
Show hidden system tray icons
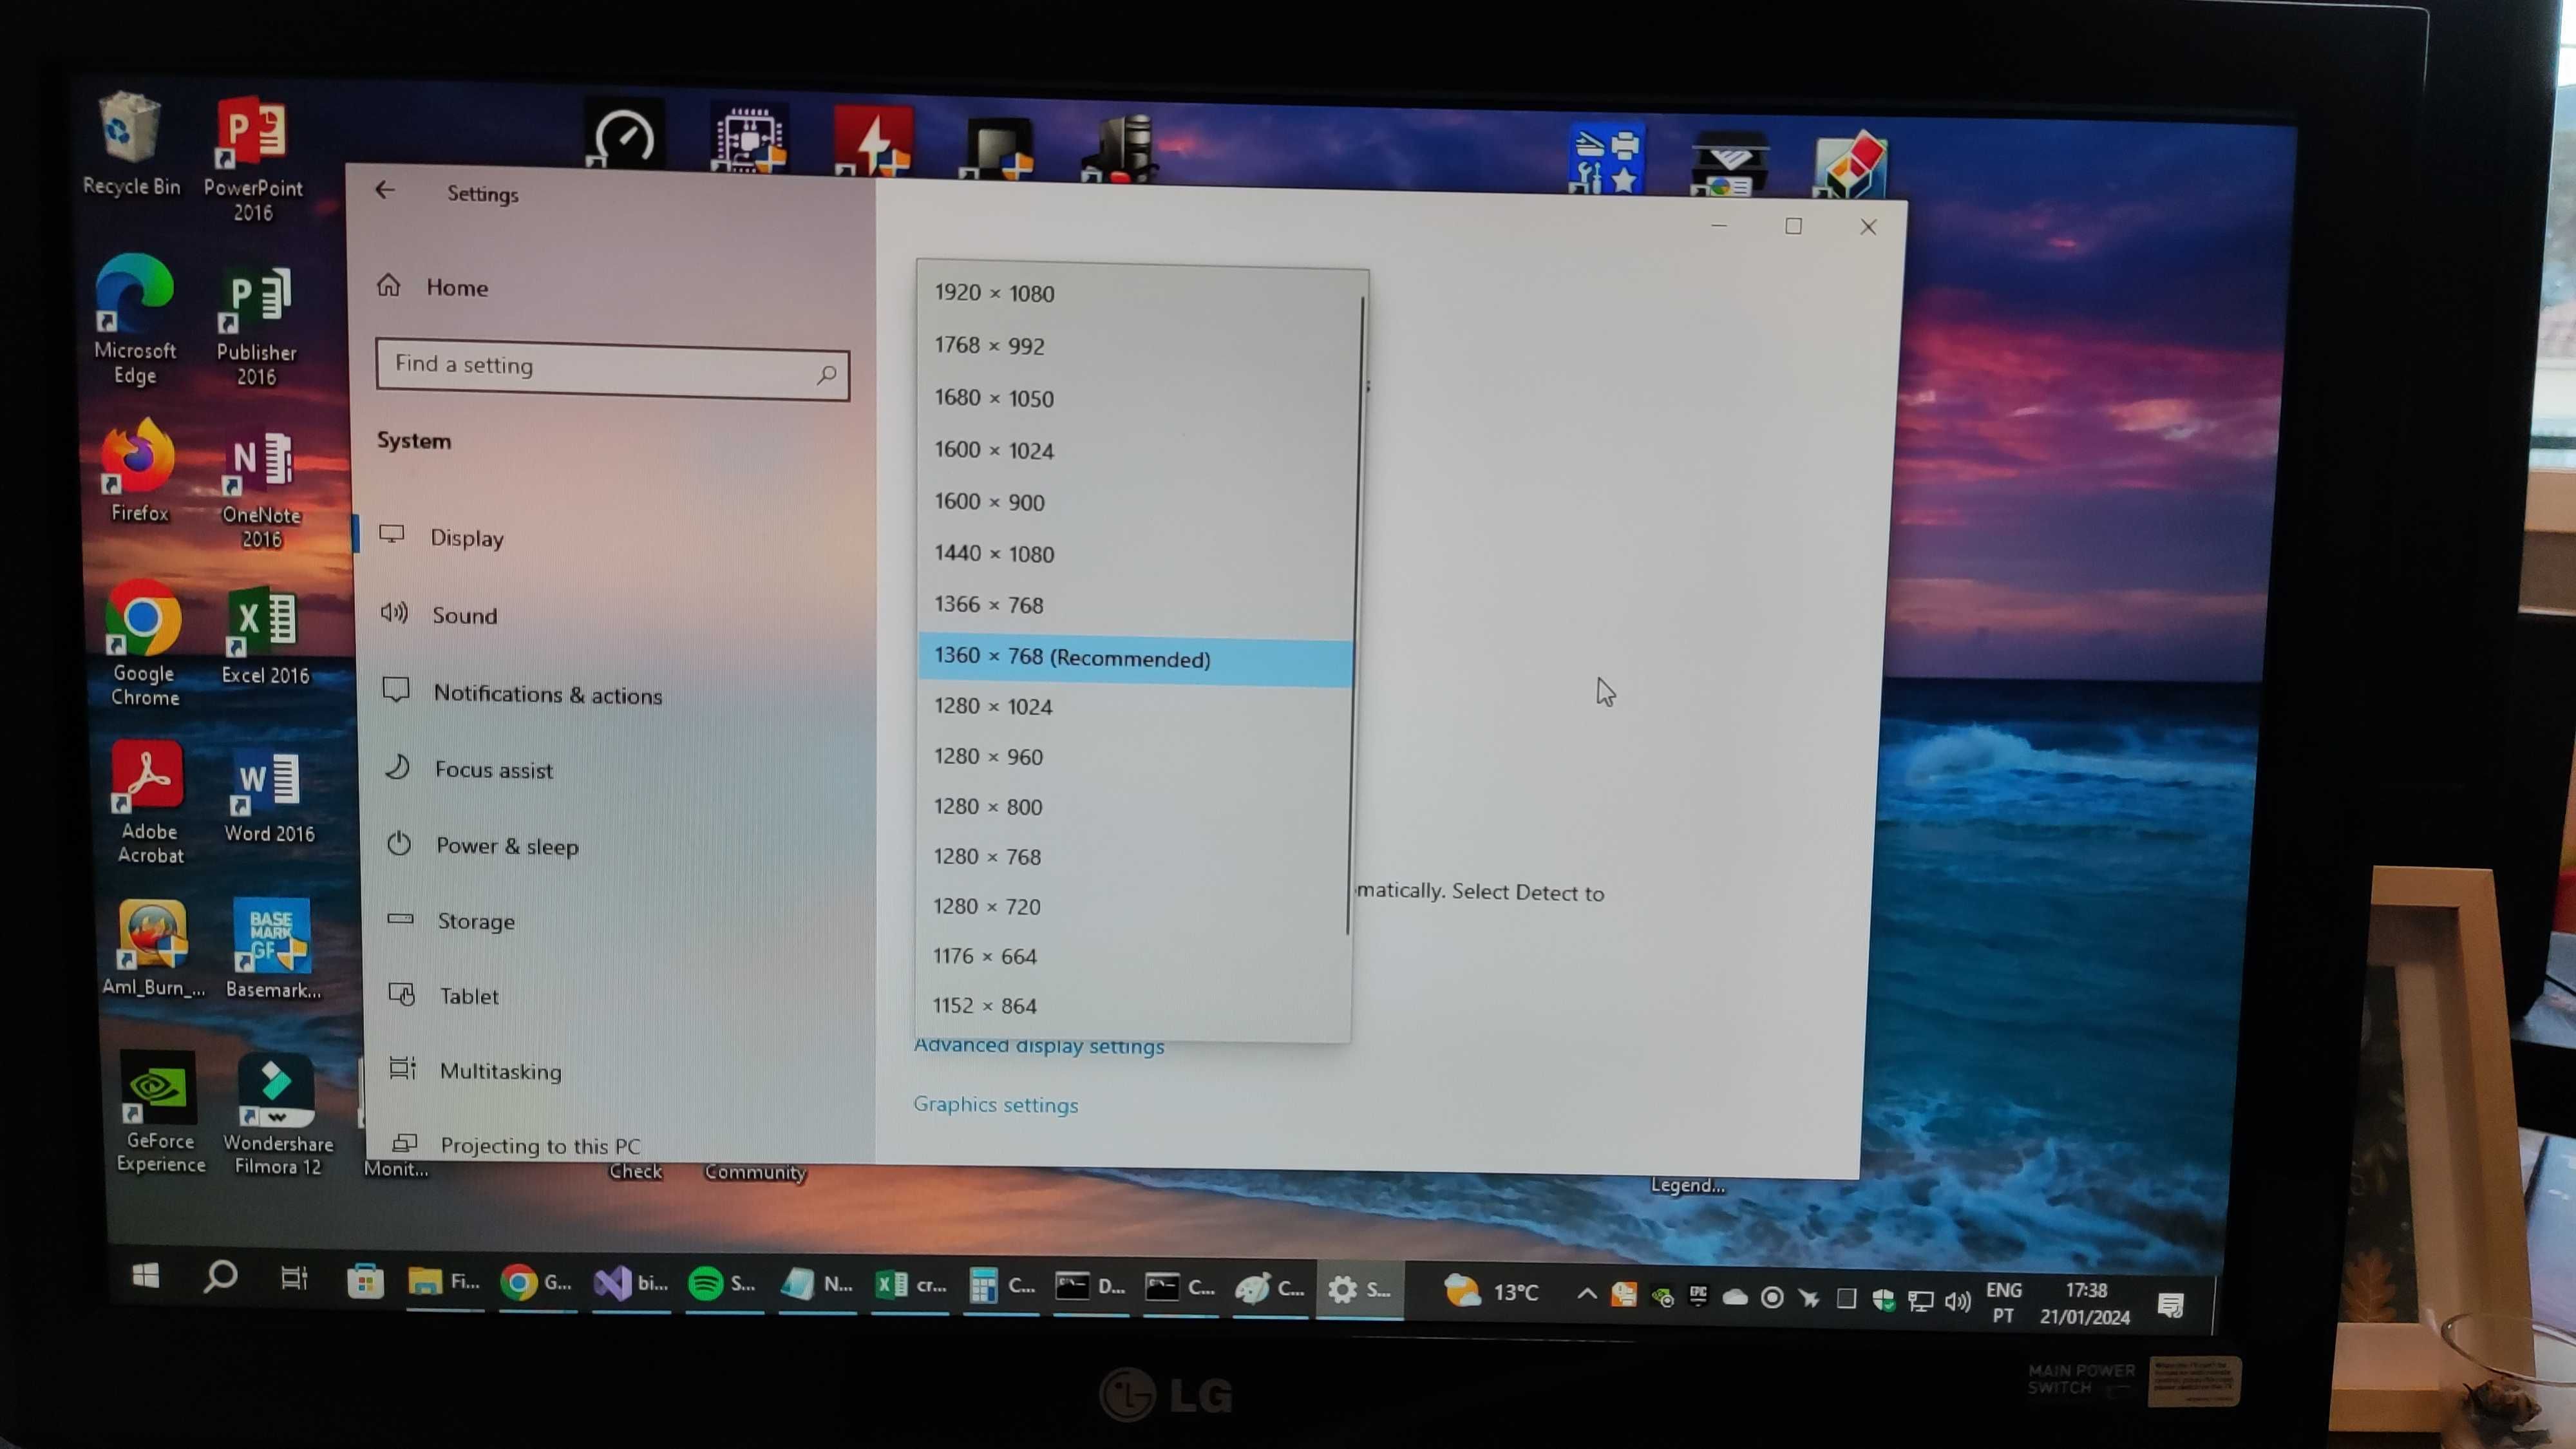pyautogui.click(x=1586, y=1294)
